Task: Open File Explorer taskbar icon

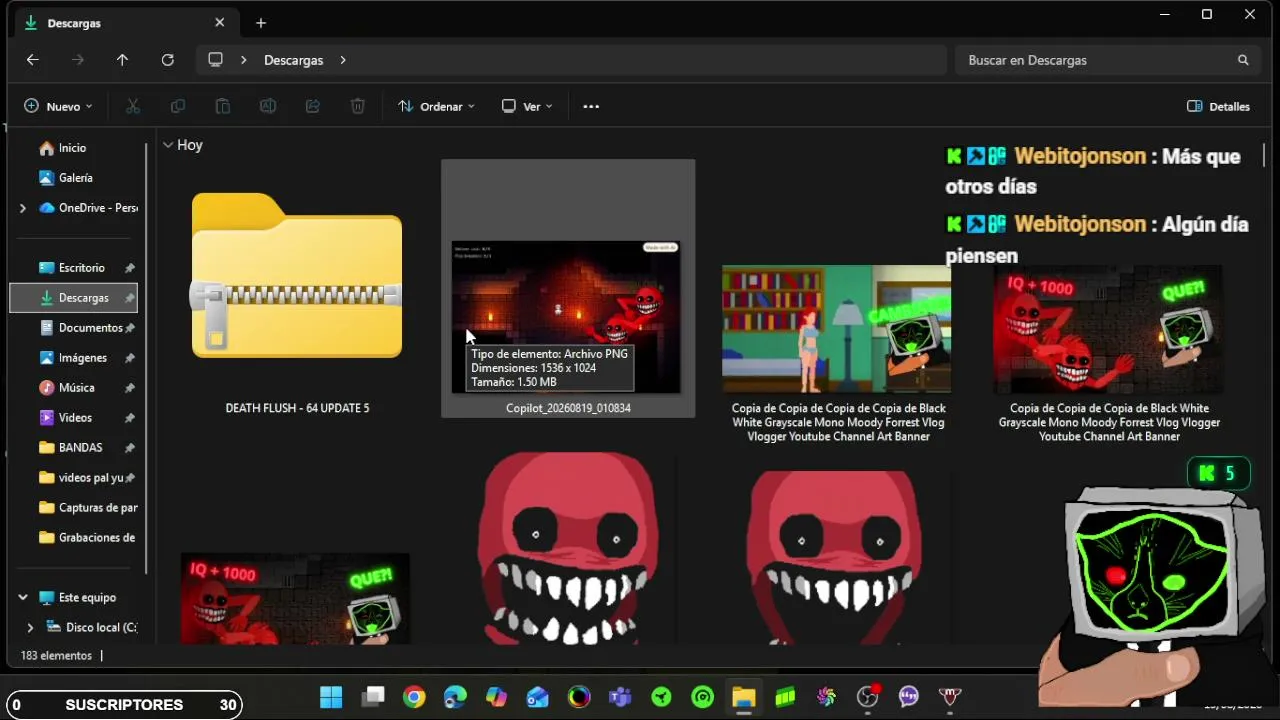Action: [x=743, y=697]
